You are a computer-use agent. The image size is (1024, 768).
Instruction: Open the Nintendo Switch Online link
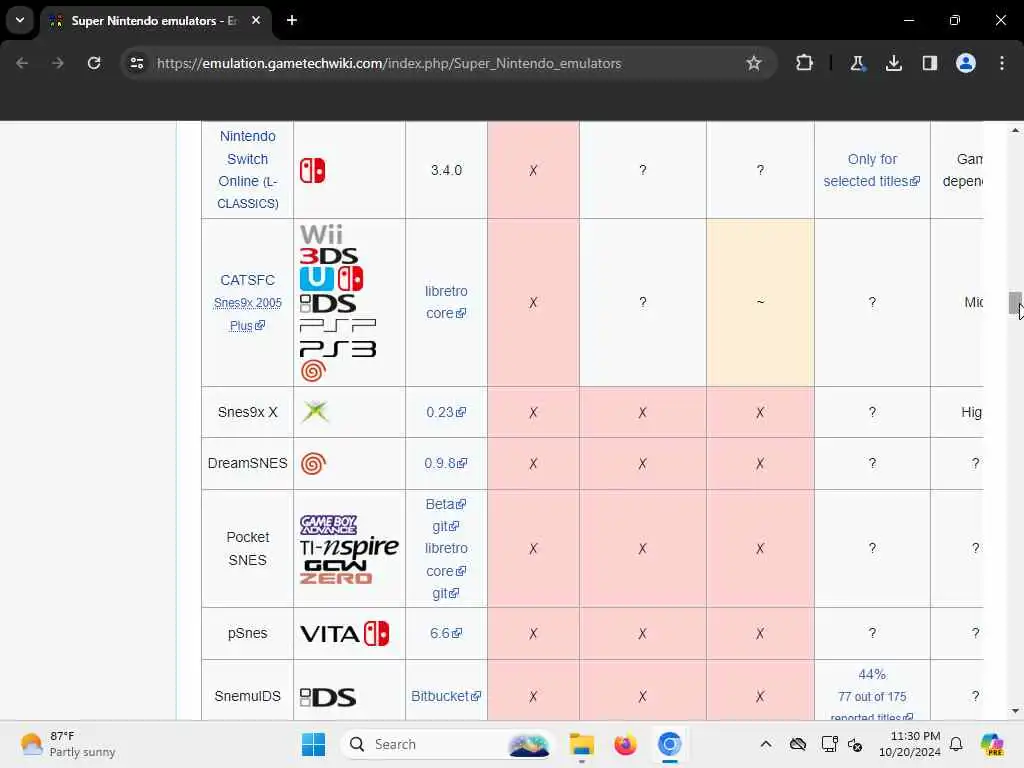coord(248,170)
